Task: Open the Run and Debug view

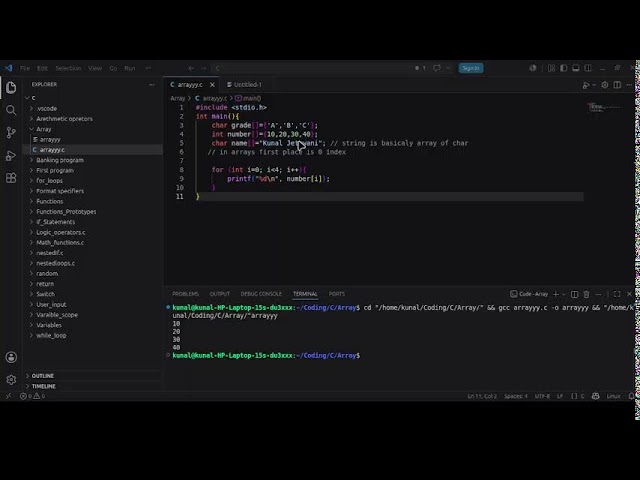Action: [x=11, y=156]
